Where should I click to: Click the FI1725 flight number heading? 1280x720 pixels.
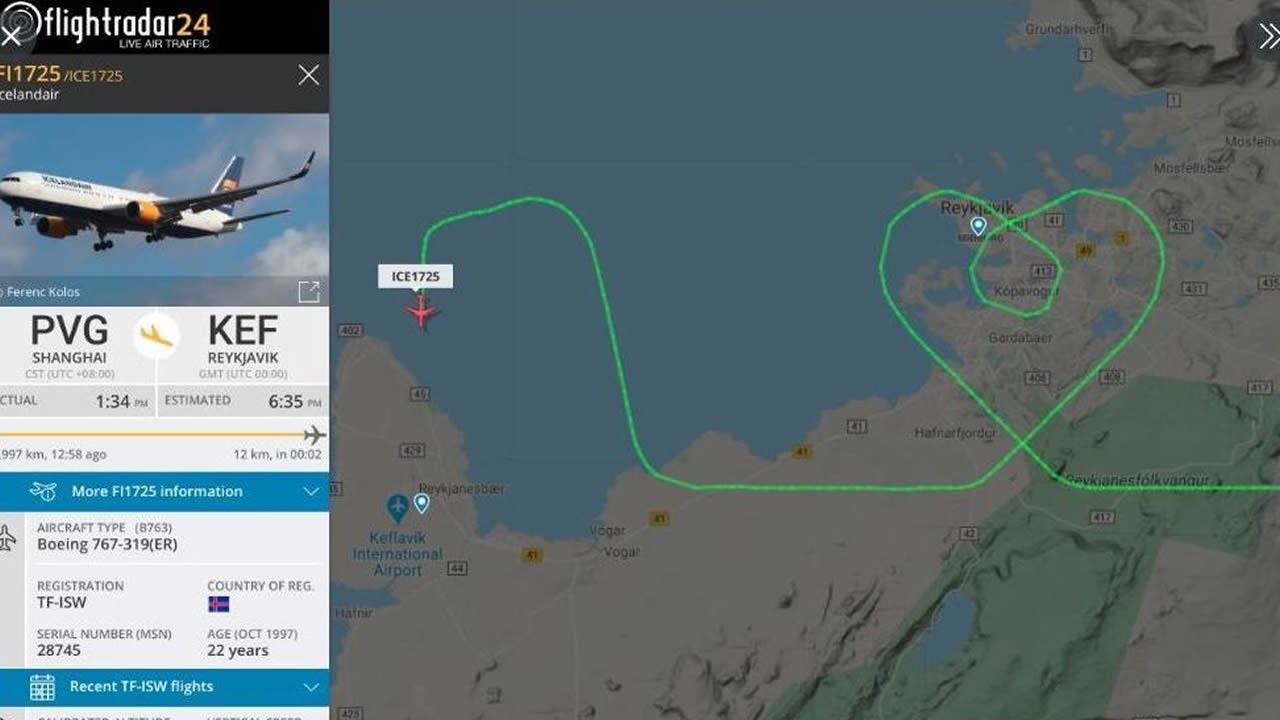30,74
